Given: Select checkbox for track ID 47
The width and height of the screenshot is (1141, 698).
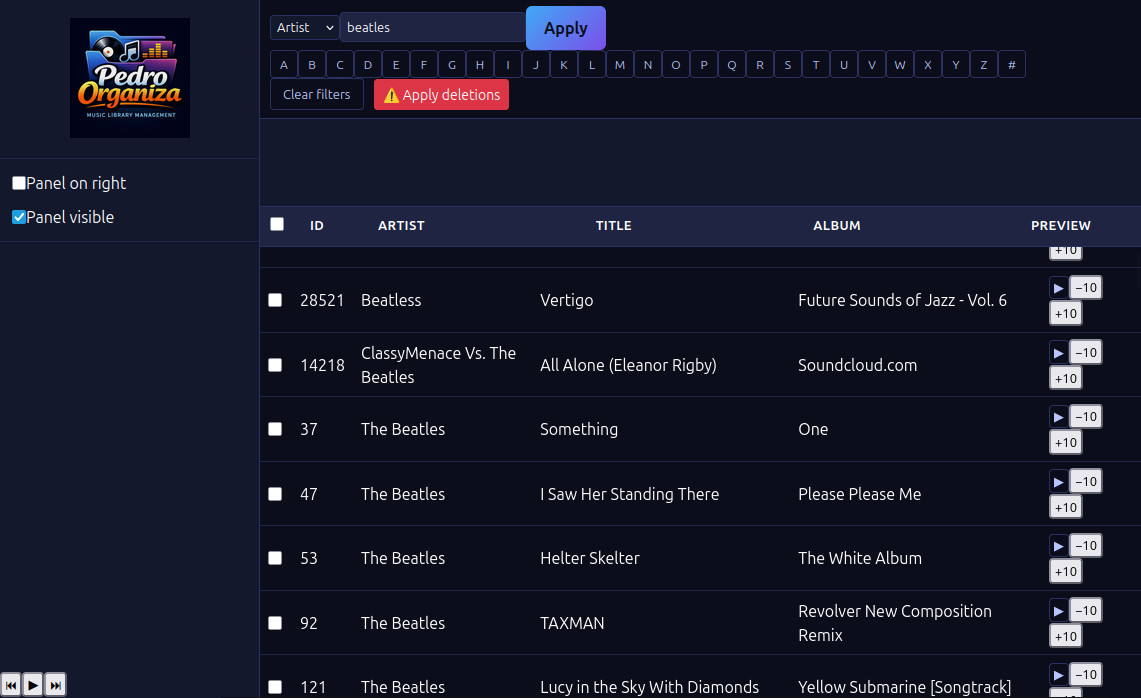Looking at the screenshot, I should (x=275, y=494).
